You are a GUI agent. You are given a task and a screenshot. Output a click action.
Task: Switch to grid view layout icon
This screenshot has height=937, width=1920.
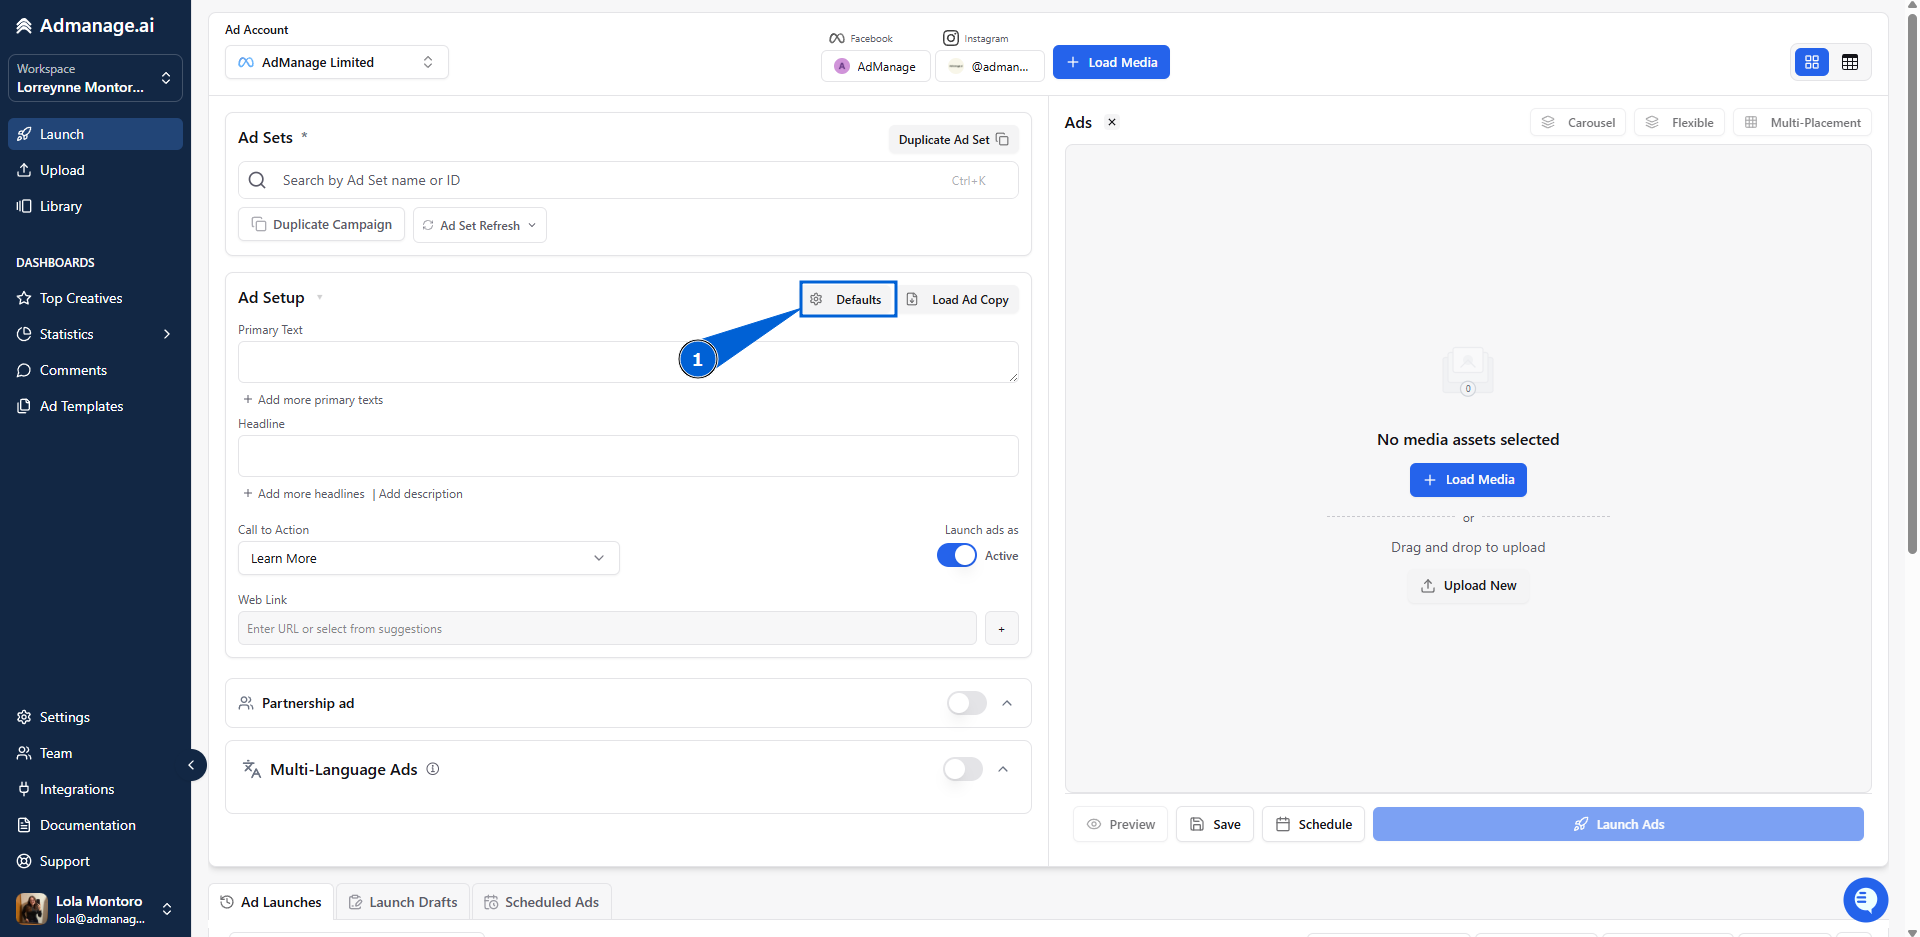pyautogui.click(x=1811, y=62)
